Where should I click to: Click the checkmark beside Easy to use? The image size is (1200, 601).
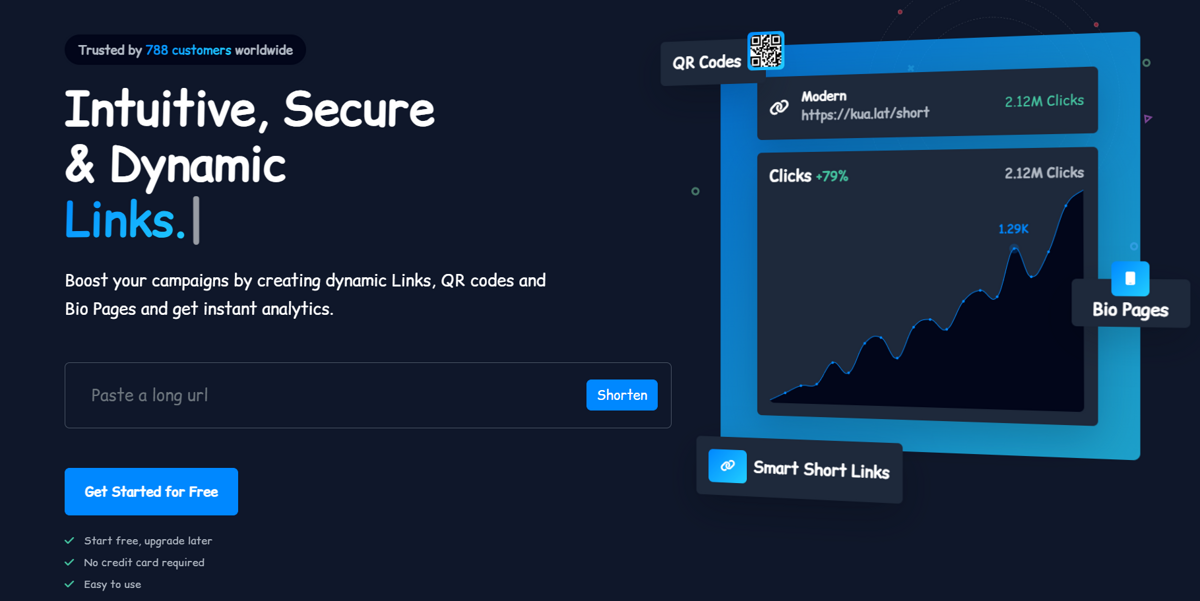[70, 584]
